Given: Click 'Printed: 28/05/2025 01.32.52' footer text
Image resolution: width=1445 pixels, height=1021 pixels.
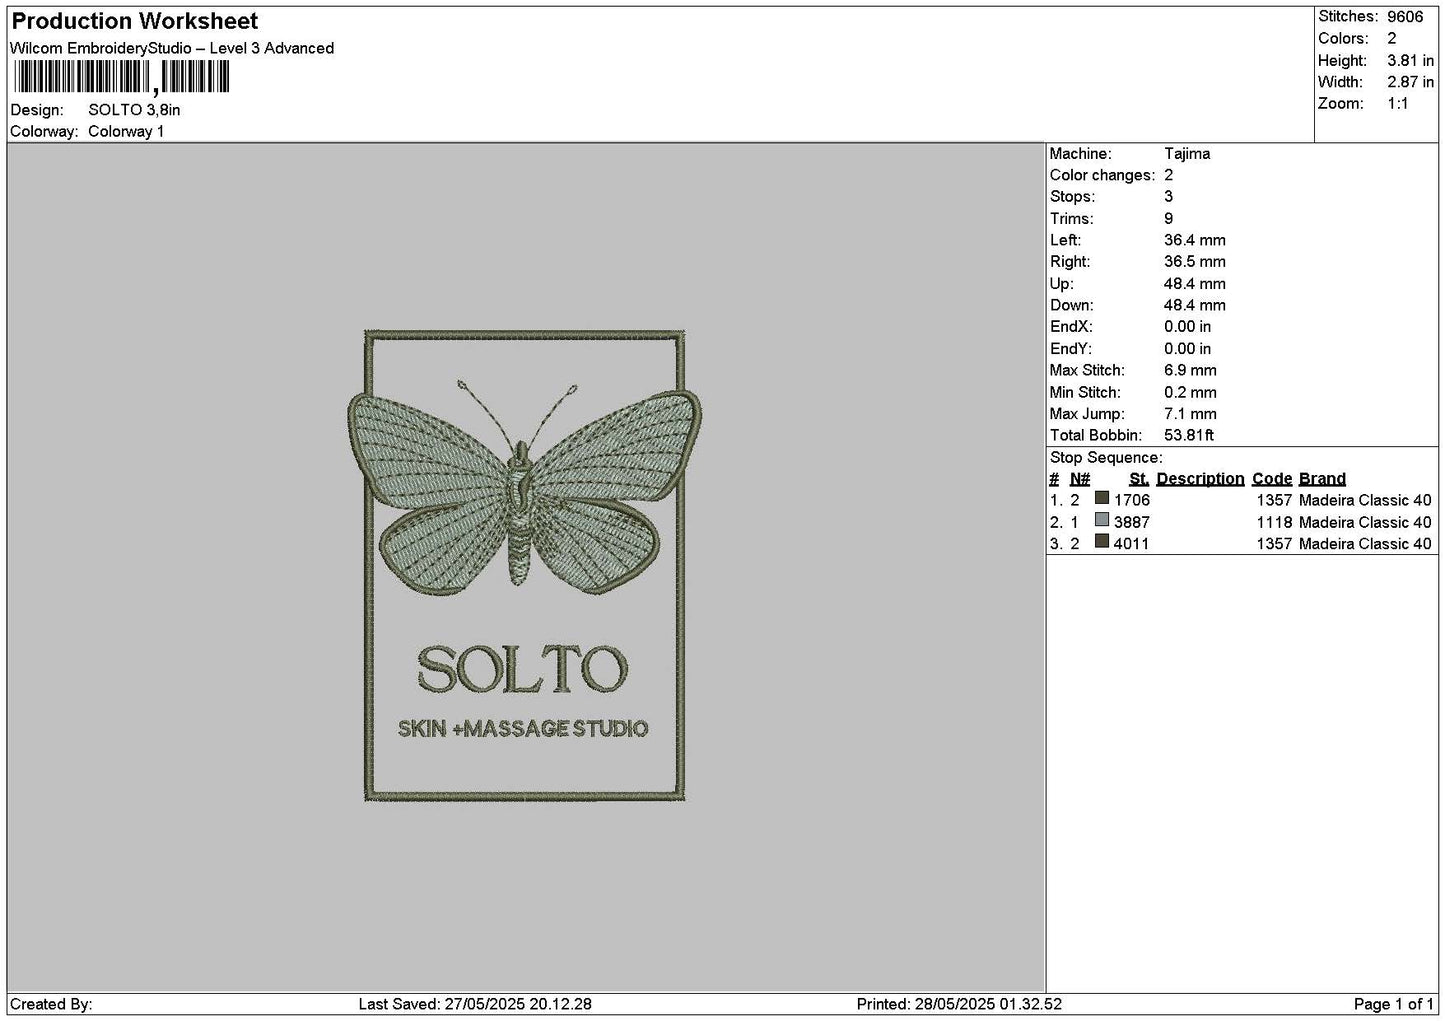Looking at the screenshot, I should click(959, 1004).
